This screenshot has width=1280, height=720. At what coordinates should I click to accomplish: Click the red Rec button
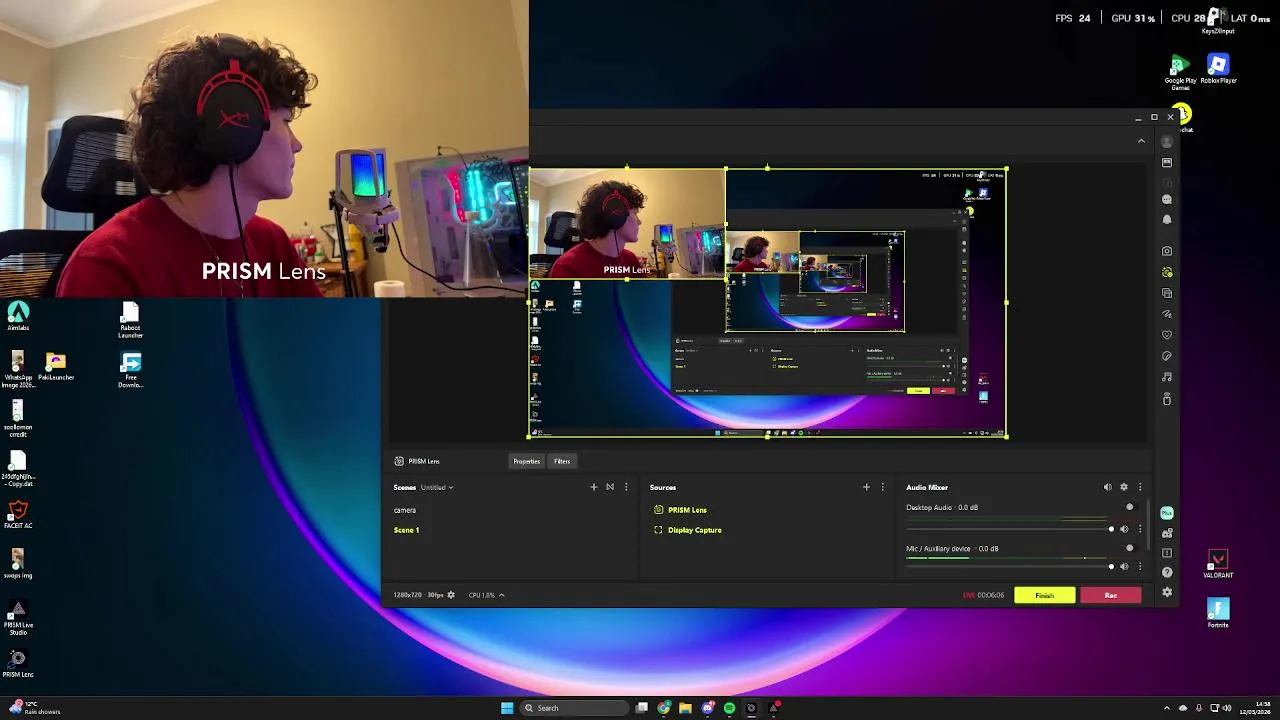(x=1110, y=595)
